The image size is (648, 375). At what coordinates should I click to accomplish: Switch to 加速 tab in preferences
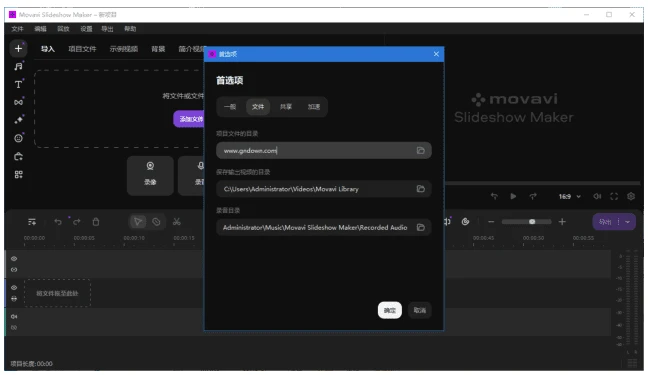click(314, 107)
